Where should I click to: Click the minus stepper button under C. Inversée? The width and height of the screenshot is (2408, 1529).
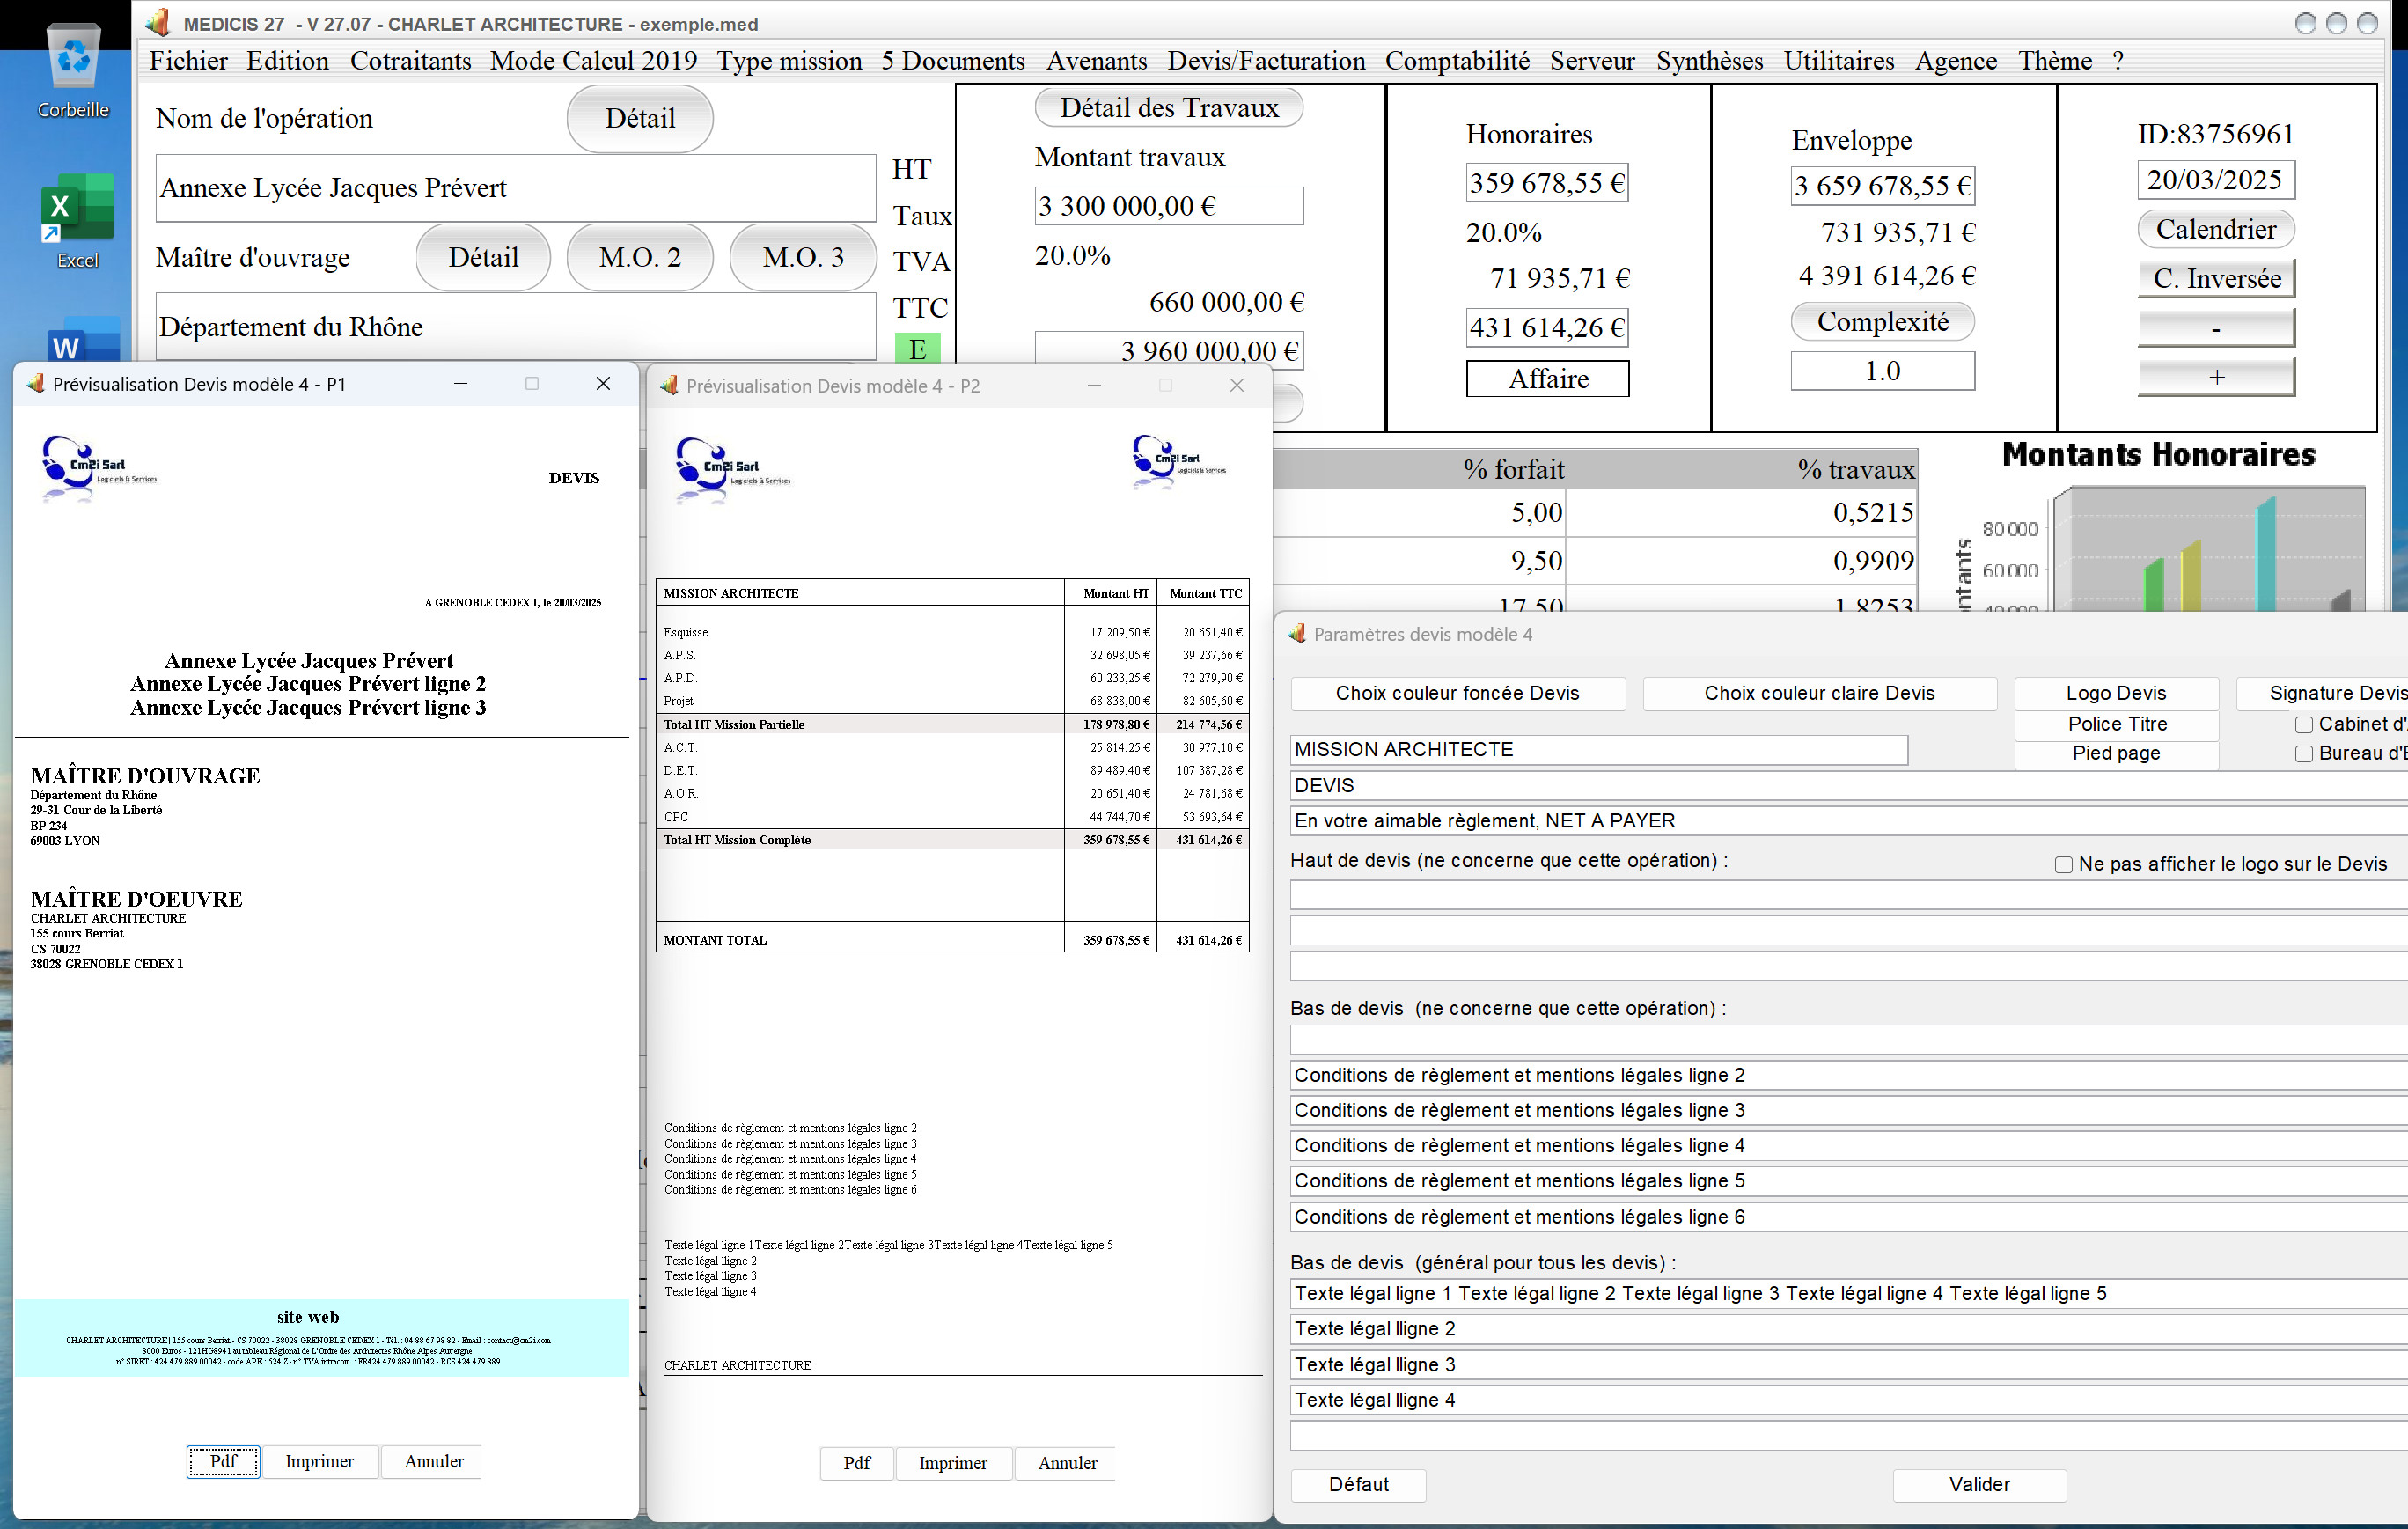click(x=2216, y=328)
